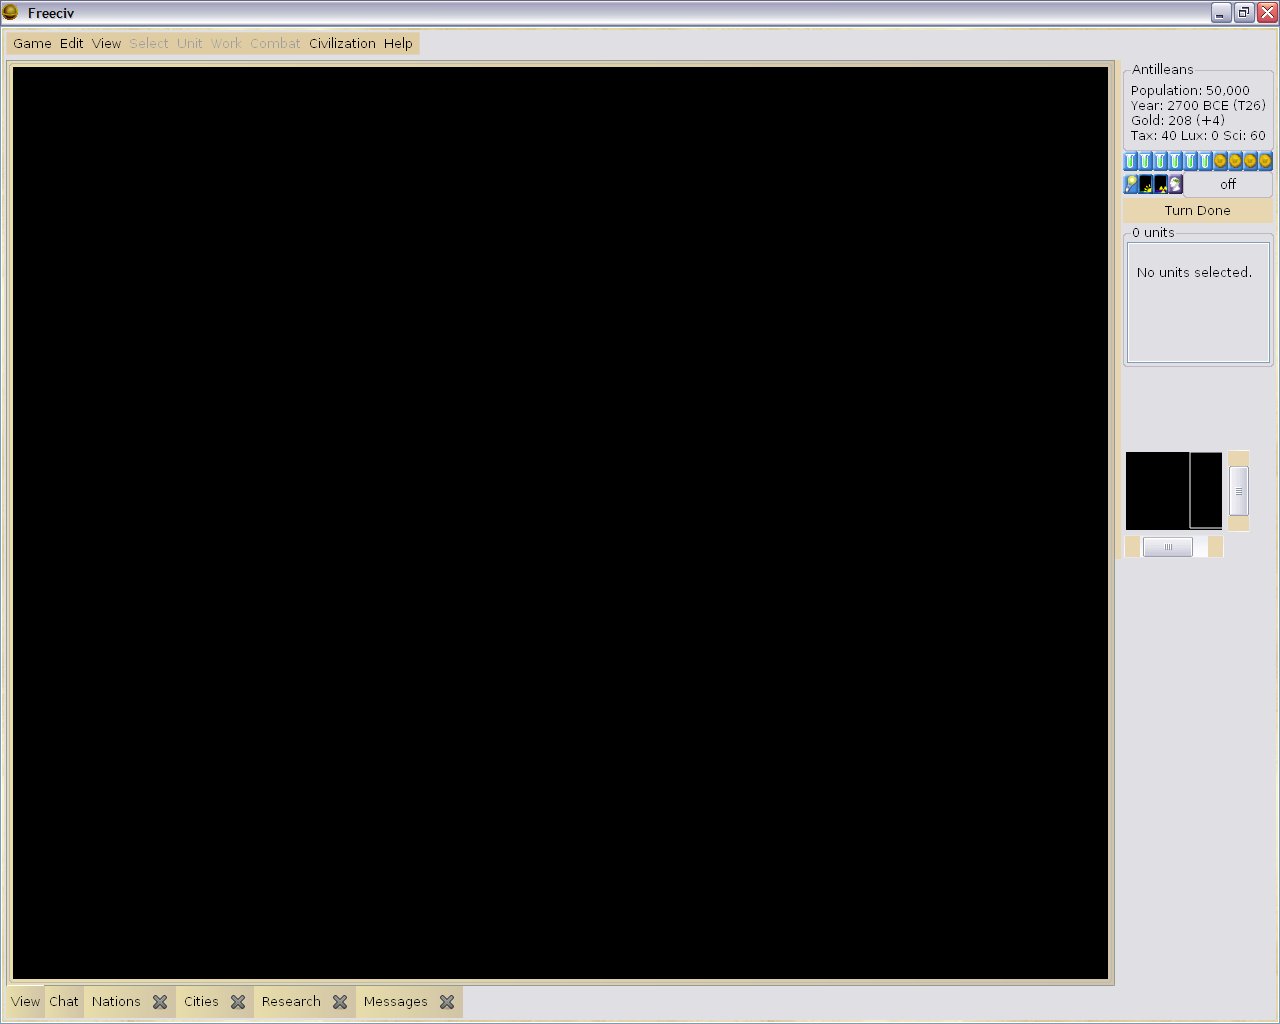Click the nuclear winter indicator icon

(x=1161, y=184)
